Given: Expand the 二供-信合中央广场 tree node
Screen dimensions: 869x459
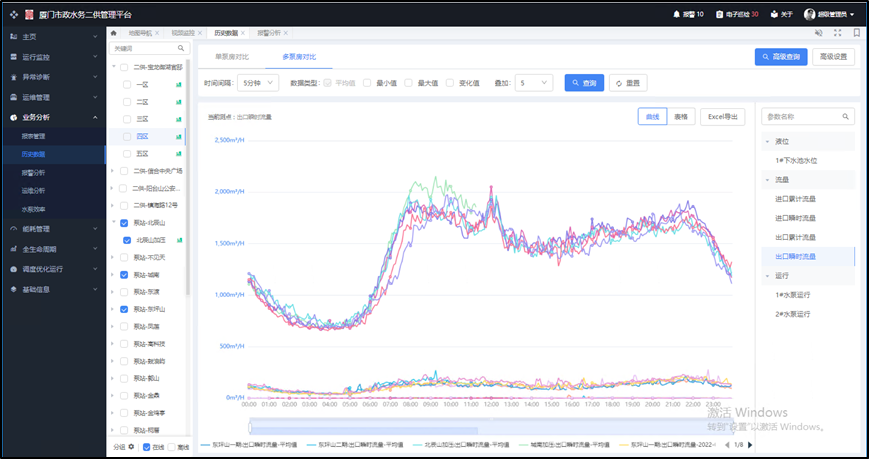Looking at the screenshot, I should (111, 171).
